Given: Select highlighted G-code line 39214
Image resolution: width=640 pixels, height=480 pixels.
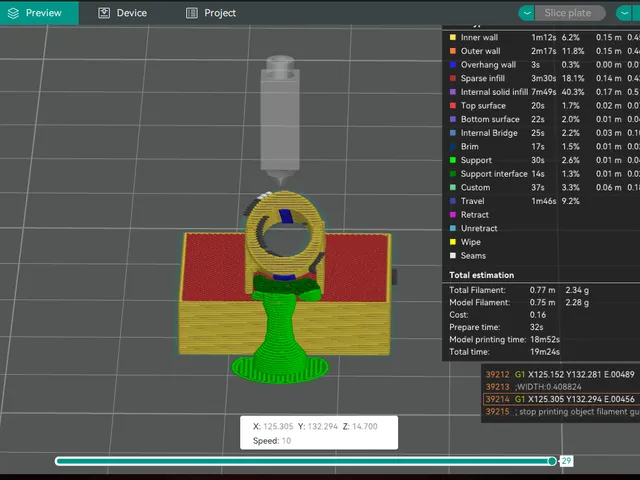Looking at the screenshot, I should [561, 399].
